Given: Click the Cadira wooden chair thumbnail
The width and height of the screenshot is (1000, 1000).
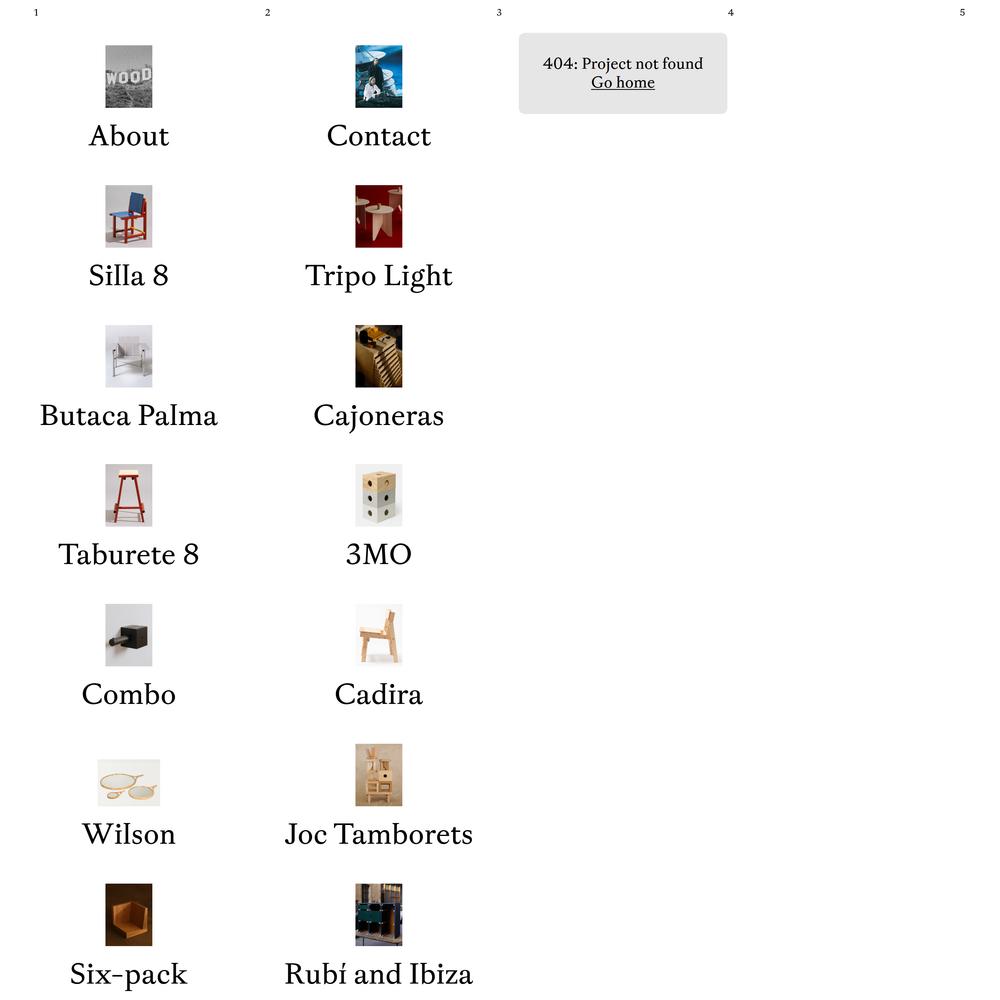Looking at the screenshot, I should point(379,635).
